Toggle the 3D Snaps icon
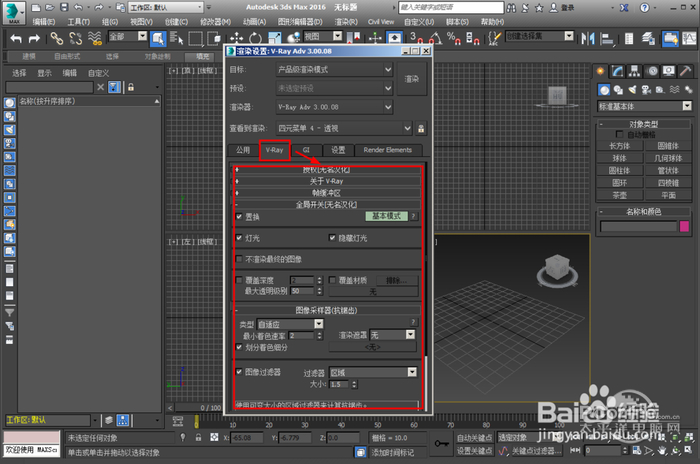 (x=417, y=38)
